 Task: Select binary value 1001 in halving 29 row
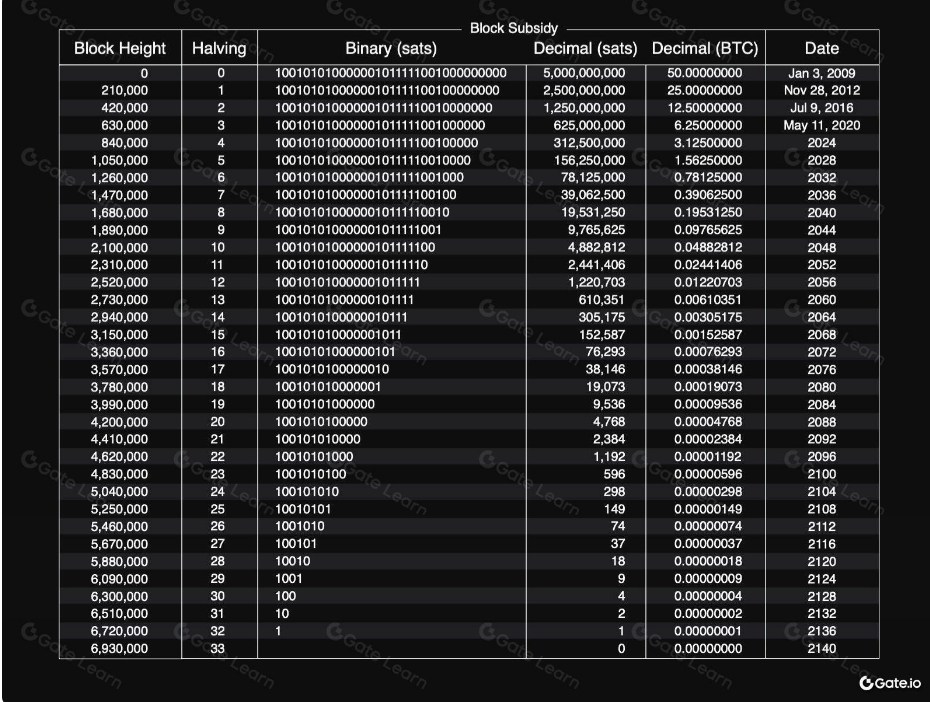click(289, 579)
